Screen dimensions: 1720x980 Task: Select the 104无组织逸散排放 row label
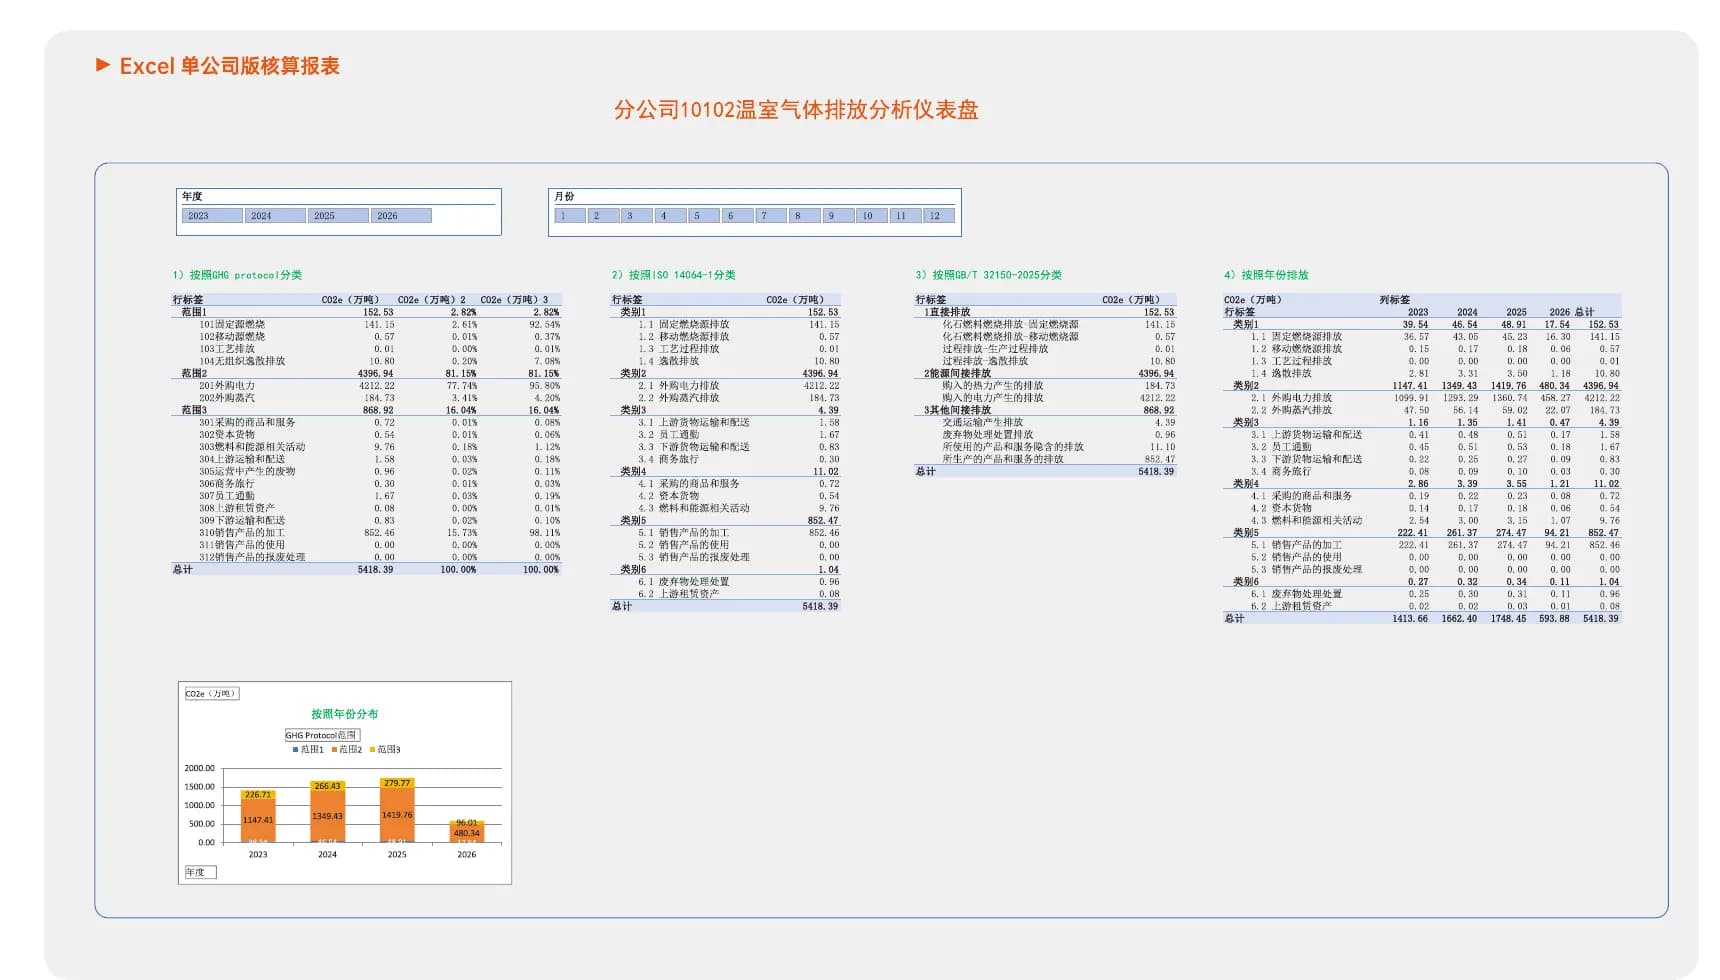point(242,361)
